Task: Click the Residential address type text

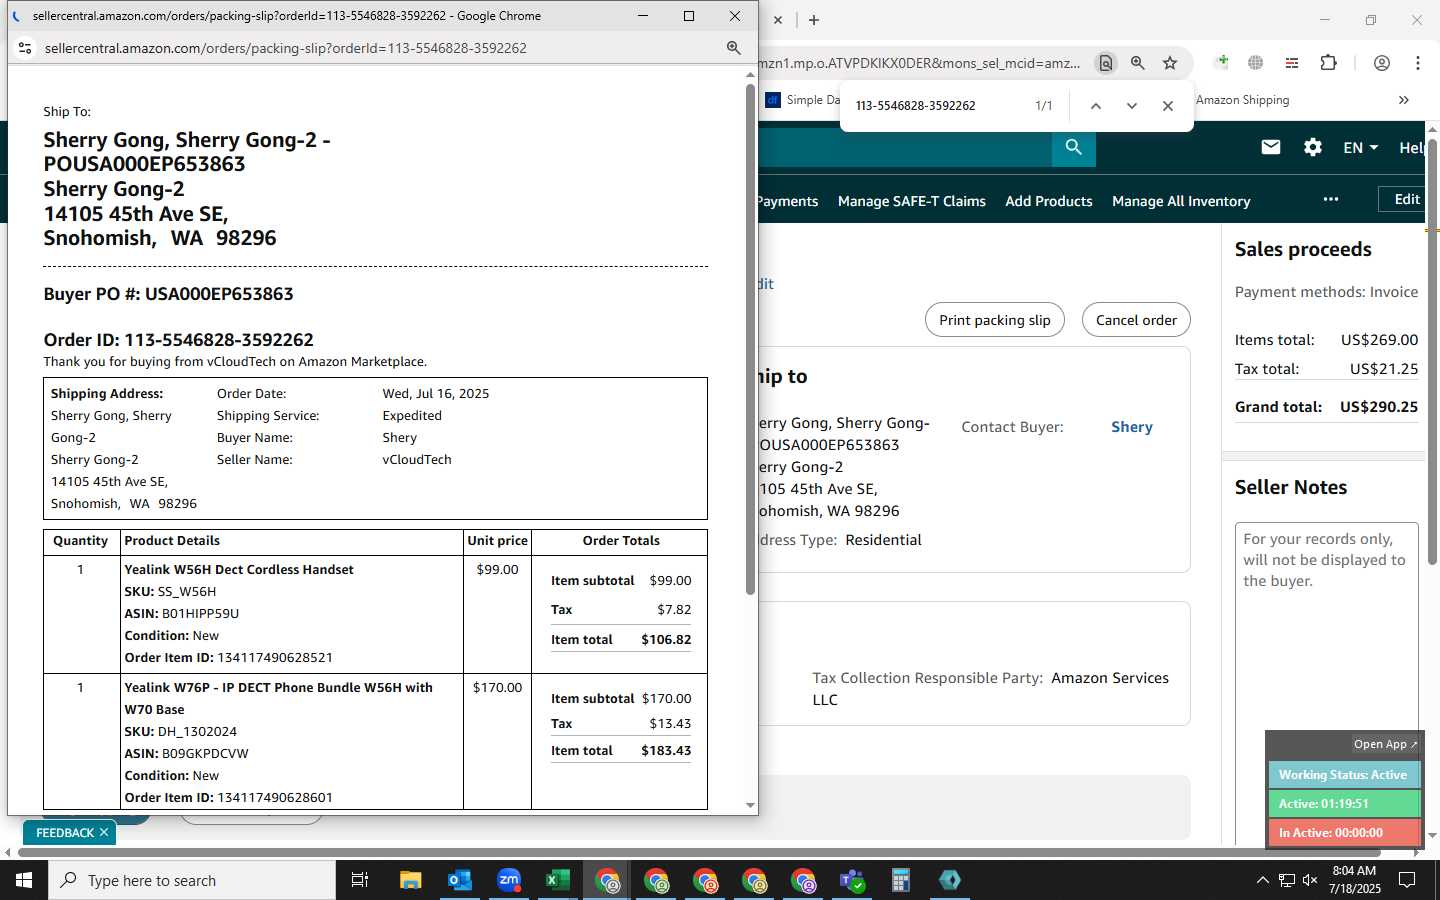Action: tap(883, 540)
